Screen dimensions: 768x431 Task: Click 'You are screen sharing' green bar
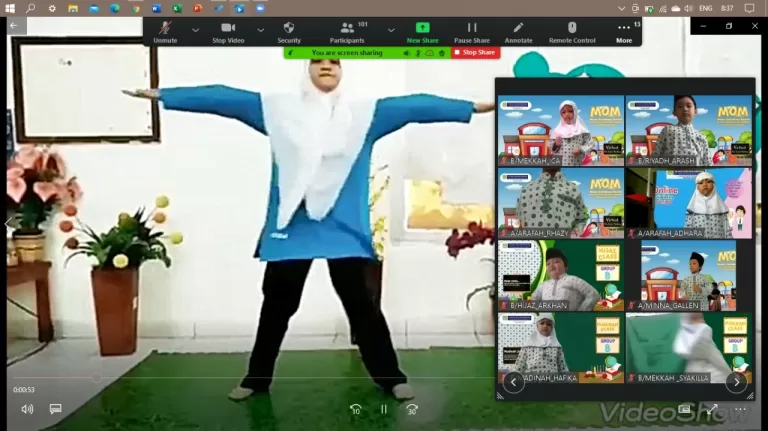tap(347, 52)
